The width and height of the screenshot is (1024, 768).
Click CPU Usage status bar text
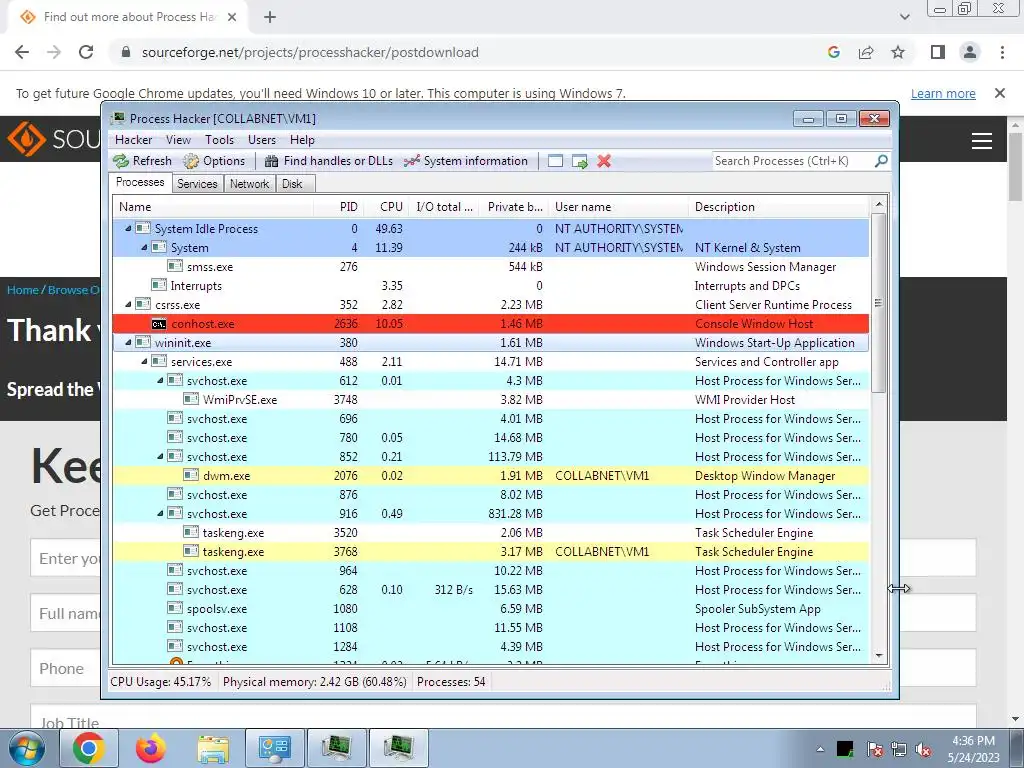coord(161,682)
